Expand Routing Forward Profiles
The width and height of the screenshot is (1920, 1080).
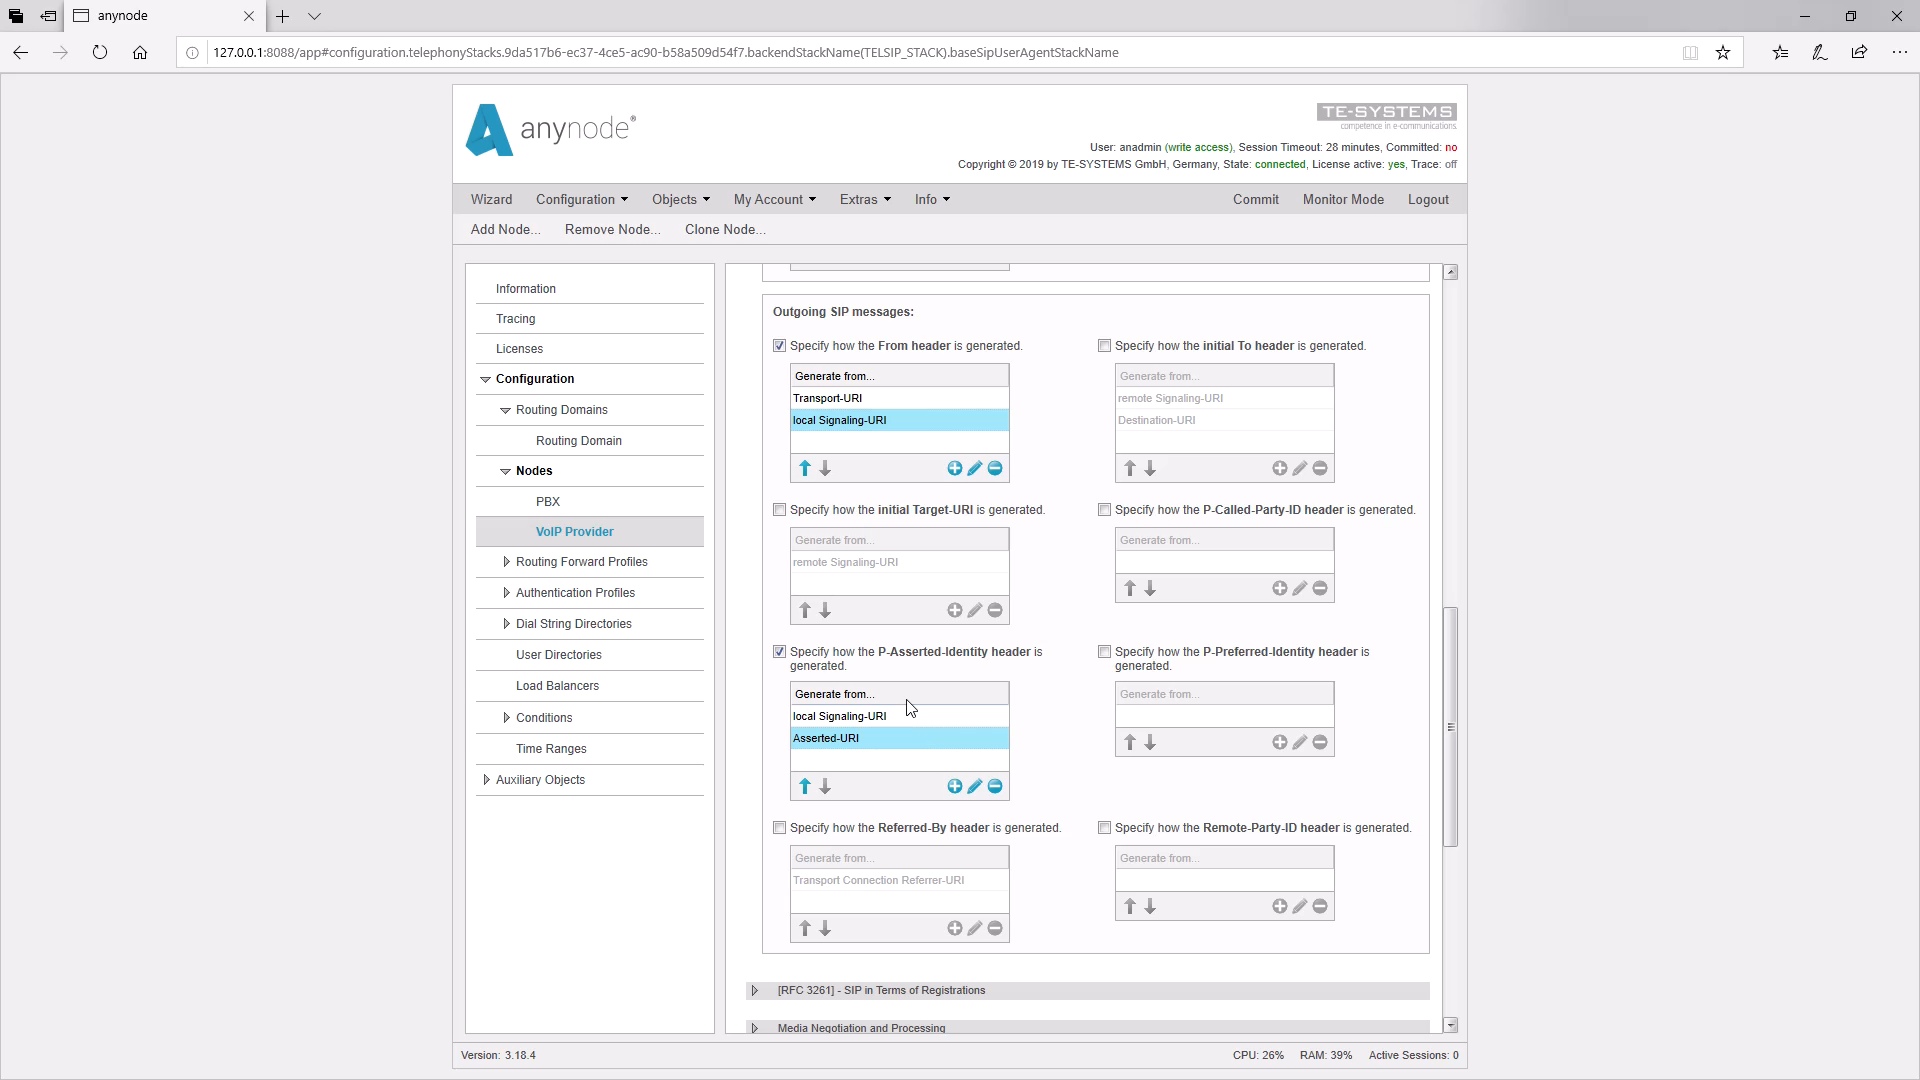click(506, 562)
